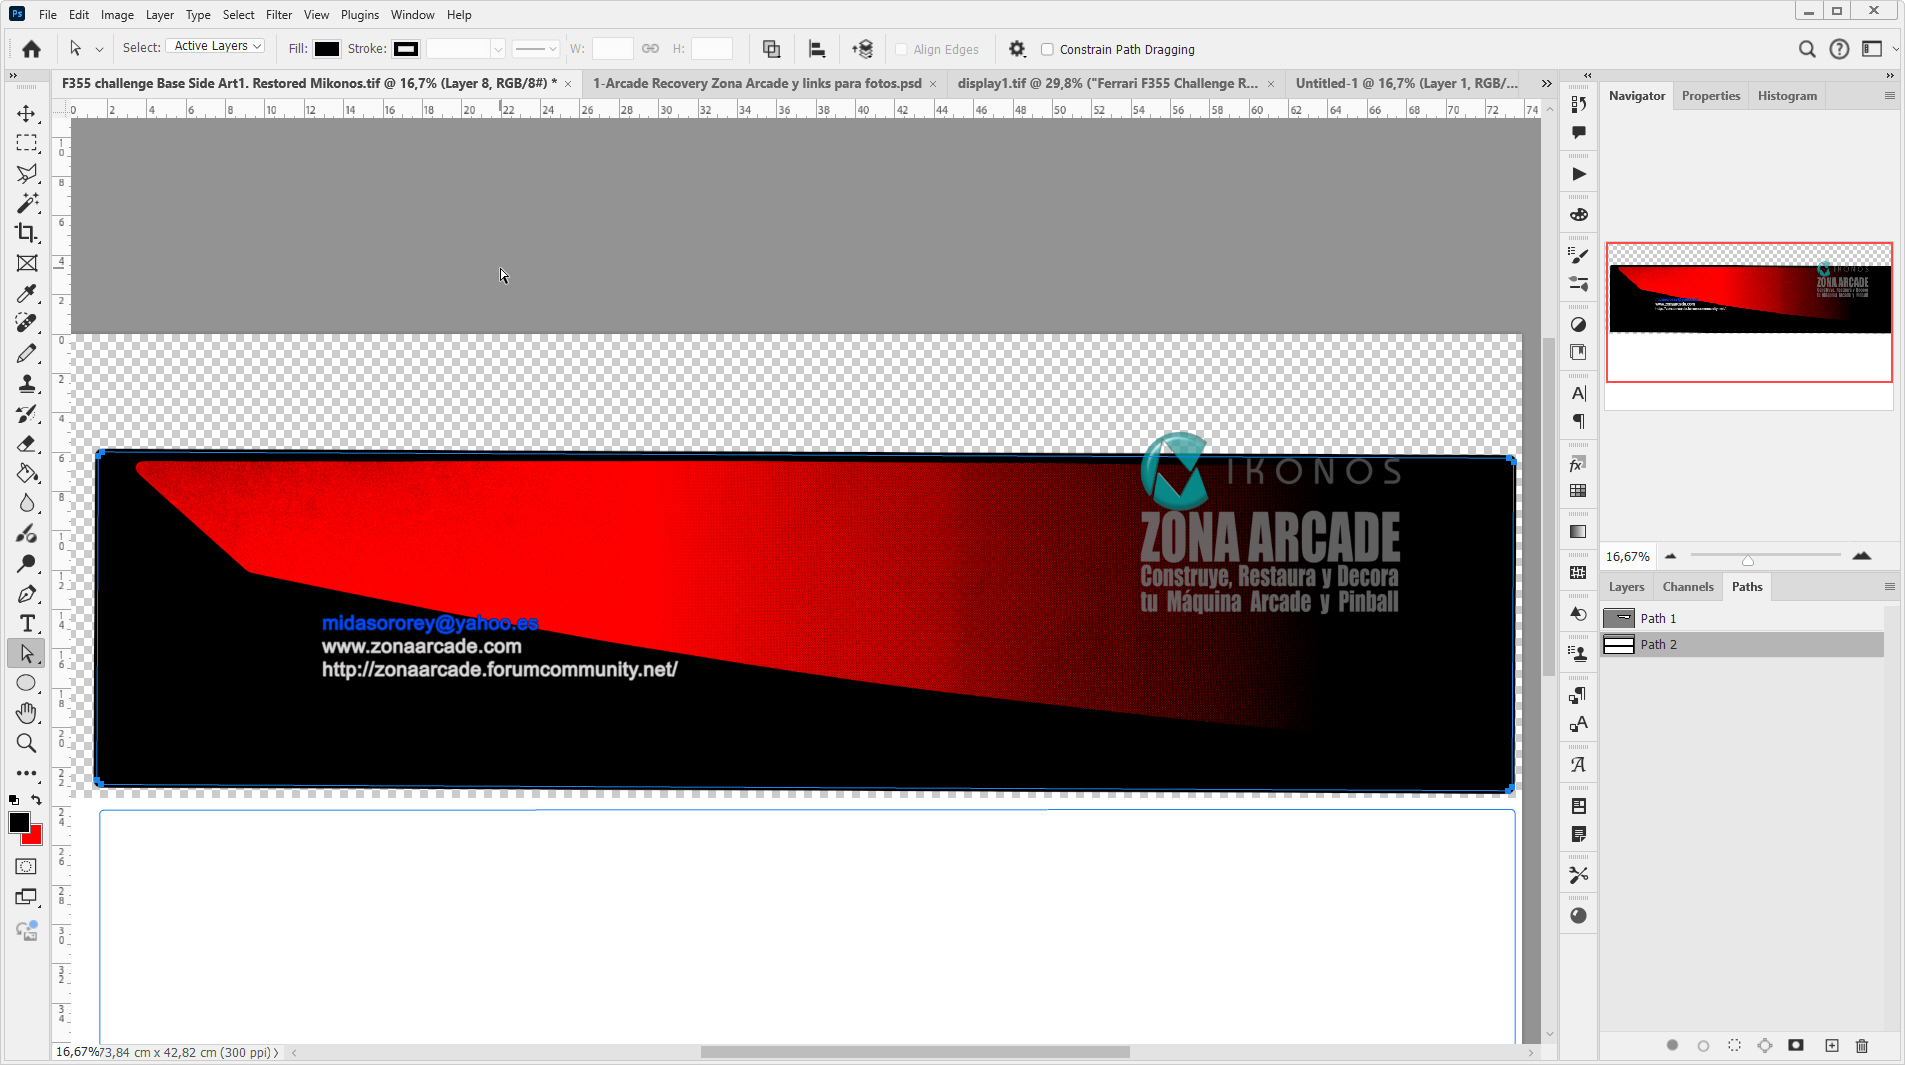Screen dimensions: 1905x1065
Task: Select the Ellipse shape tool
Action: pos(27,684)
